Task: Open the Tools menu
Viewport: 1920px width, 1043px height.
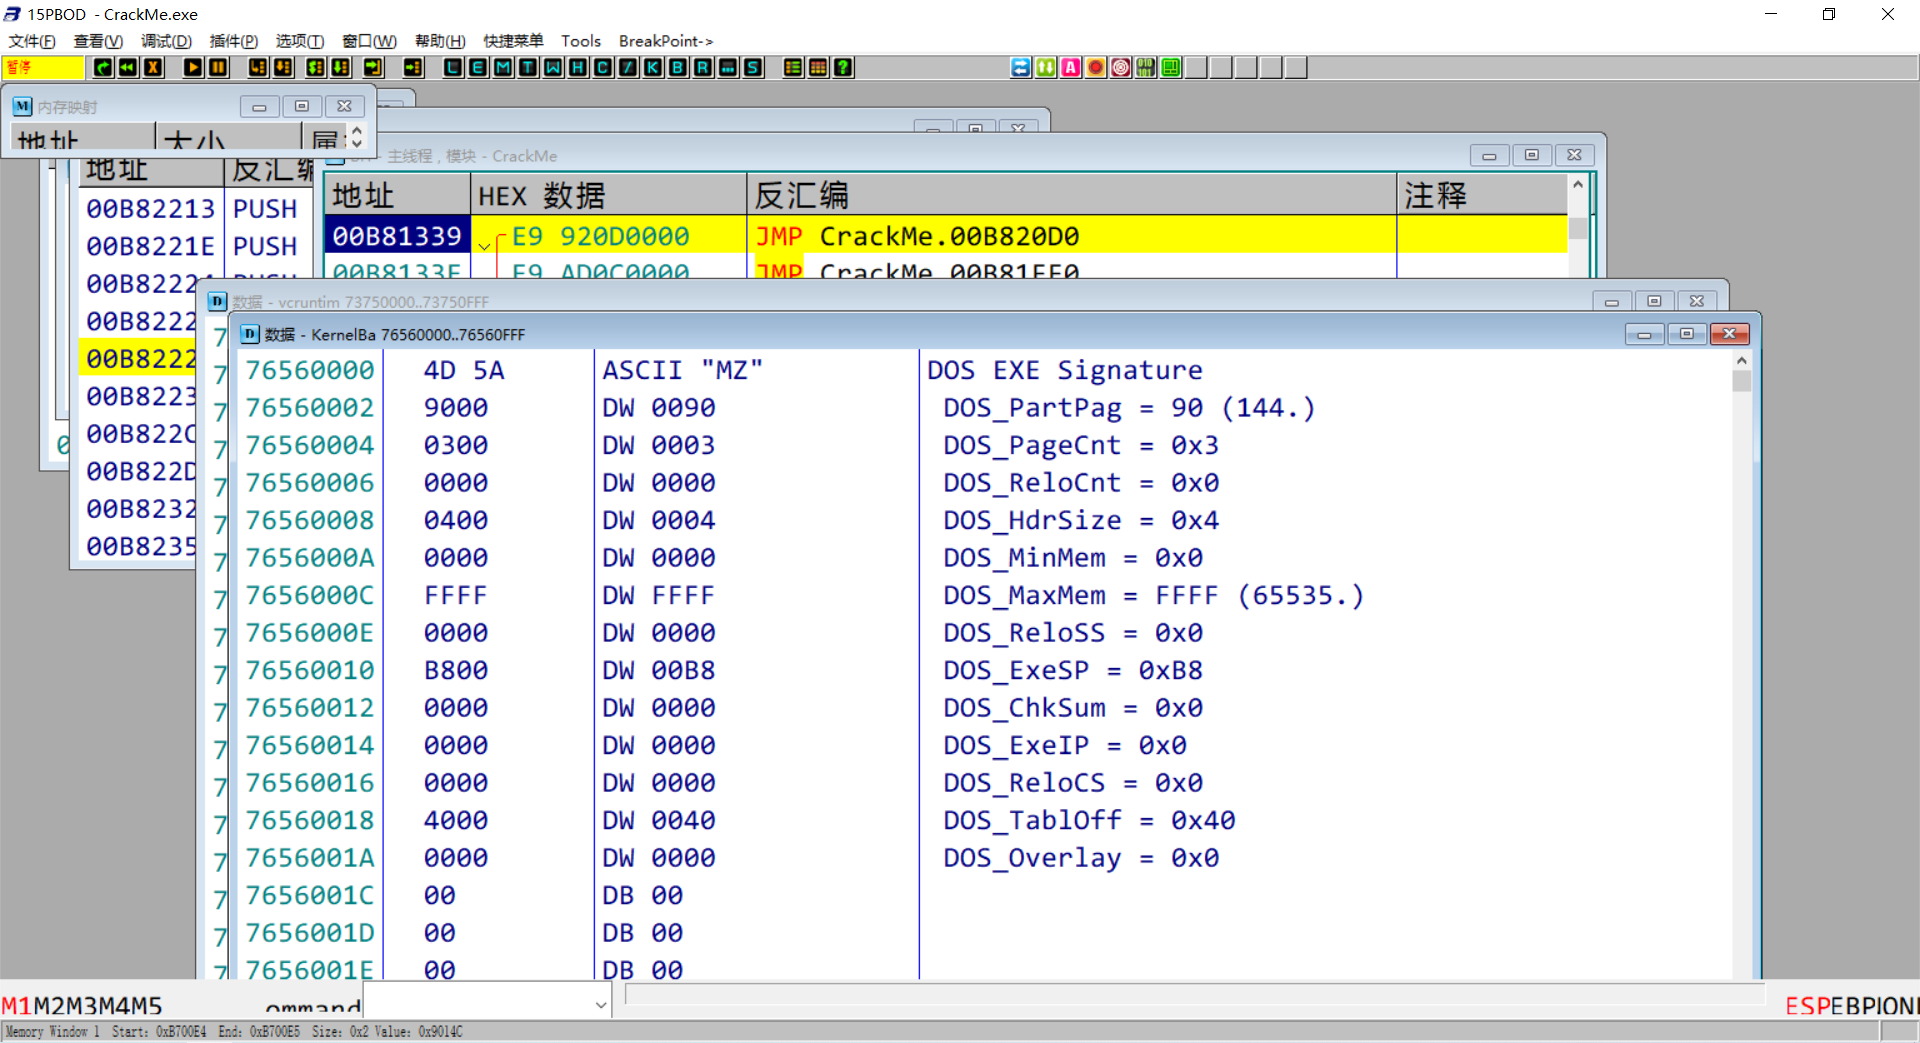Action: (581, 41)
